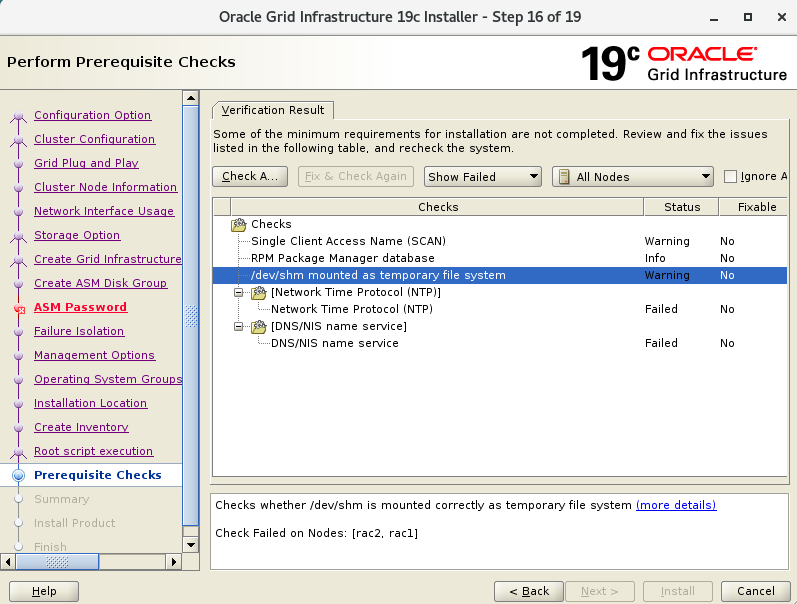The image size is (797, 604).
Task: Click the nodes icon in All Nodes dropdown
Action: click(x=564, y=177)
